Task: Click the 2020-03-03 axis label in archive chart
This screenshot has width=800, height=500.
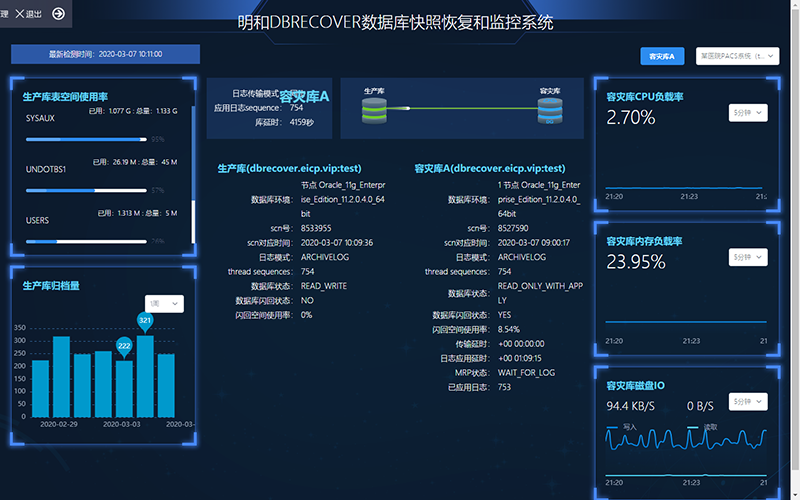Action: [121, 424]
